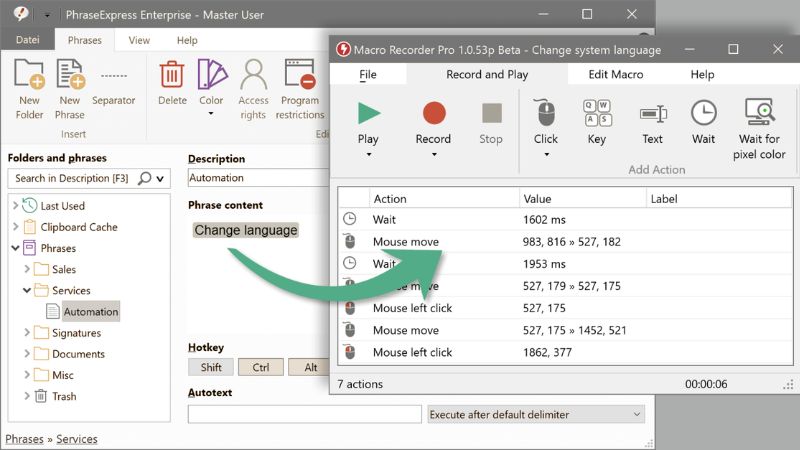The height and width of the screenshot is (450, 800).
Task: Select the Record and Play tab
Action: (x=487, y=74)
